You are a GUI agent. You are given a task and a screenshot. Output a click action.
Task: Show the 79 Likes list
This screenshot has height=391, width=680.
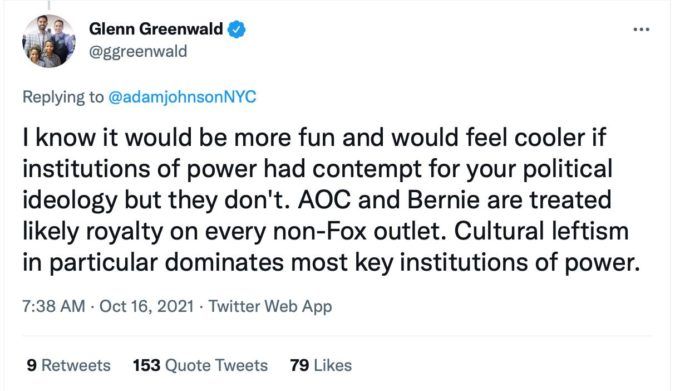pos(321,365)
